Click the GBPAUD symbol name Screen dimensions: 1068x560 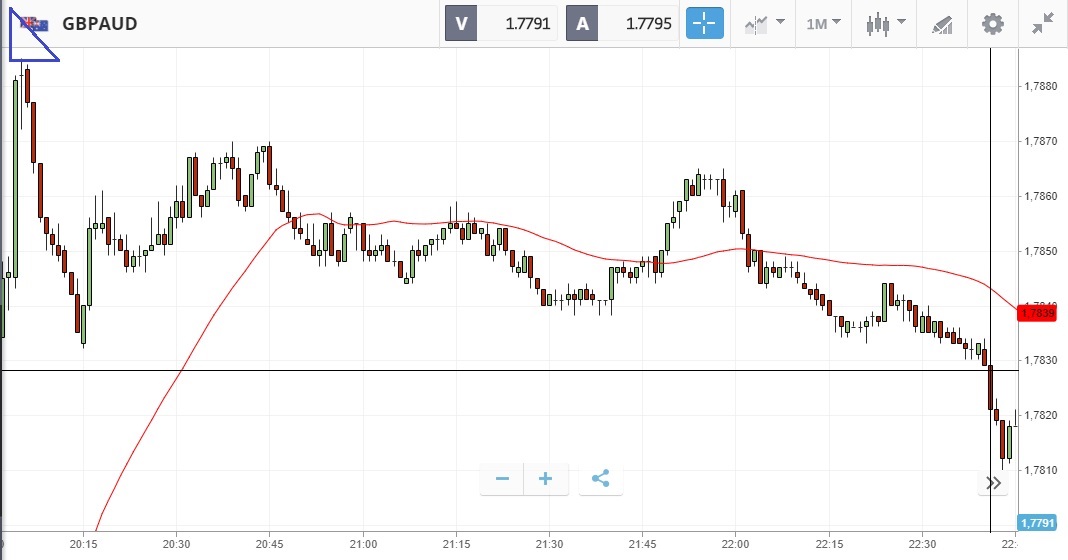[99, 24]
